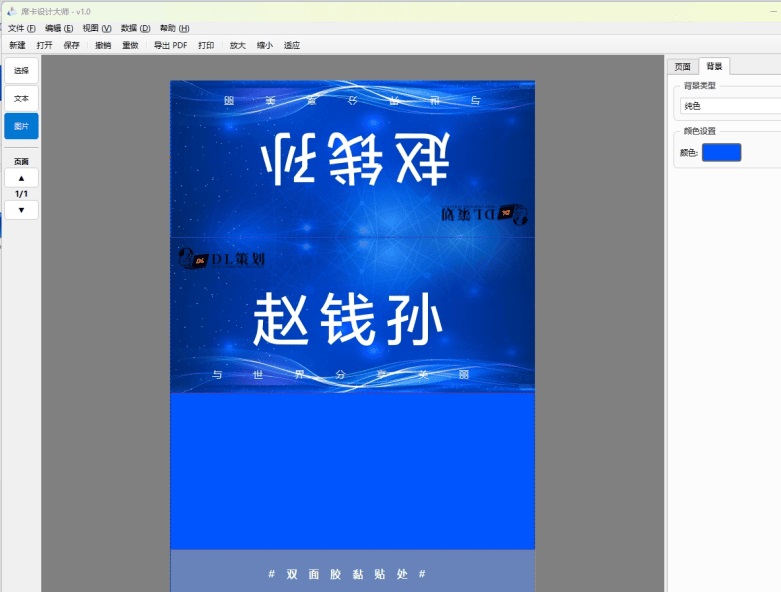
Task: Zoom in with 放大
Action: coord(237,45)
